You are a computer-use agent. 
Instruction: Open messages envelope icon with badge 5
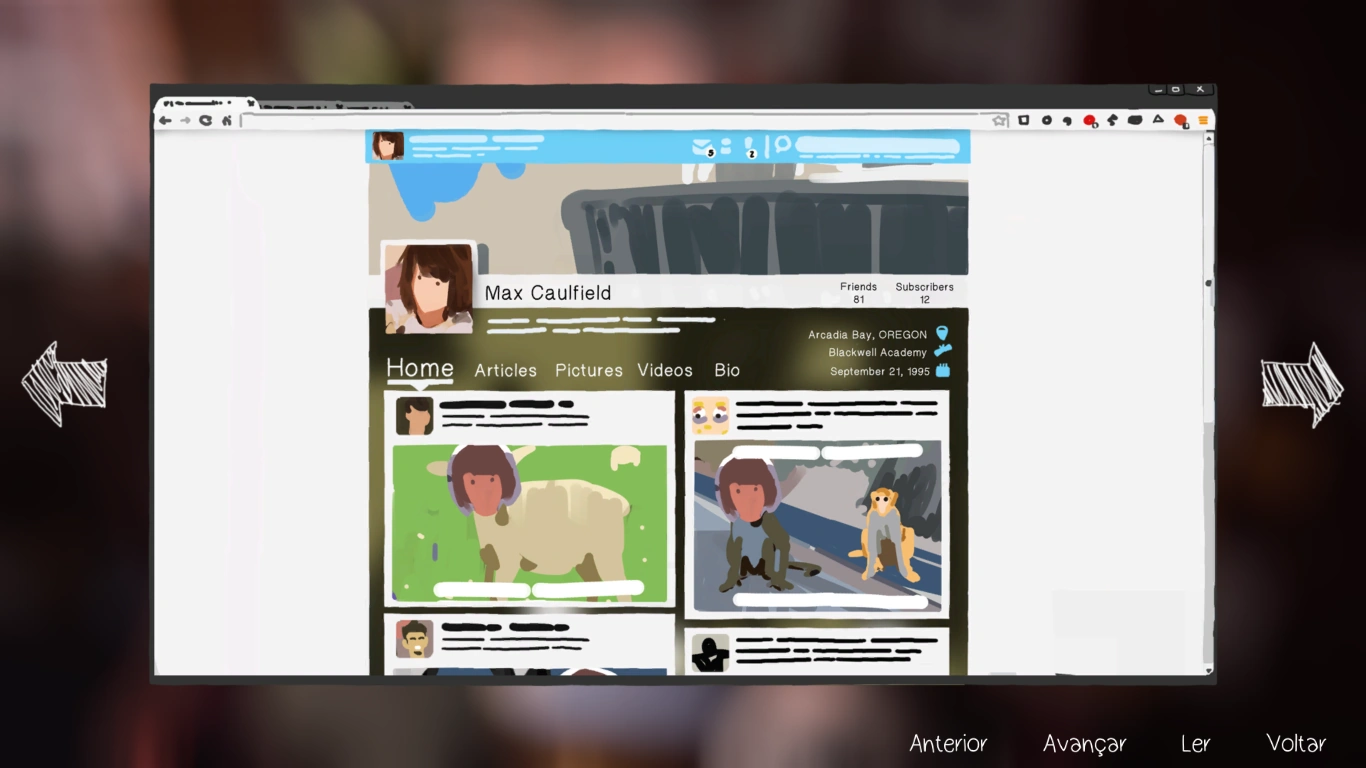click(x=704, y=147)
